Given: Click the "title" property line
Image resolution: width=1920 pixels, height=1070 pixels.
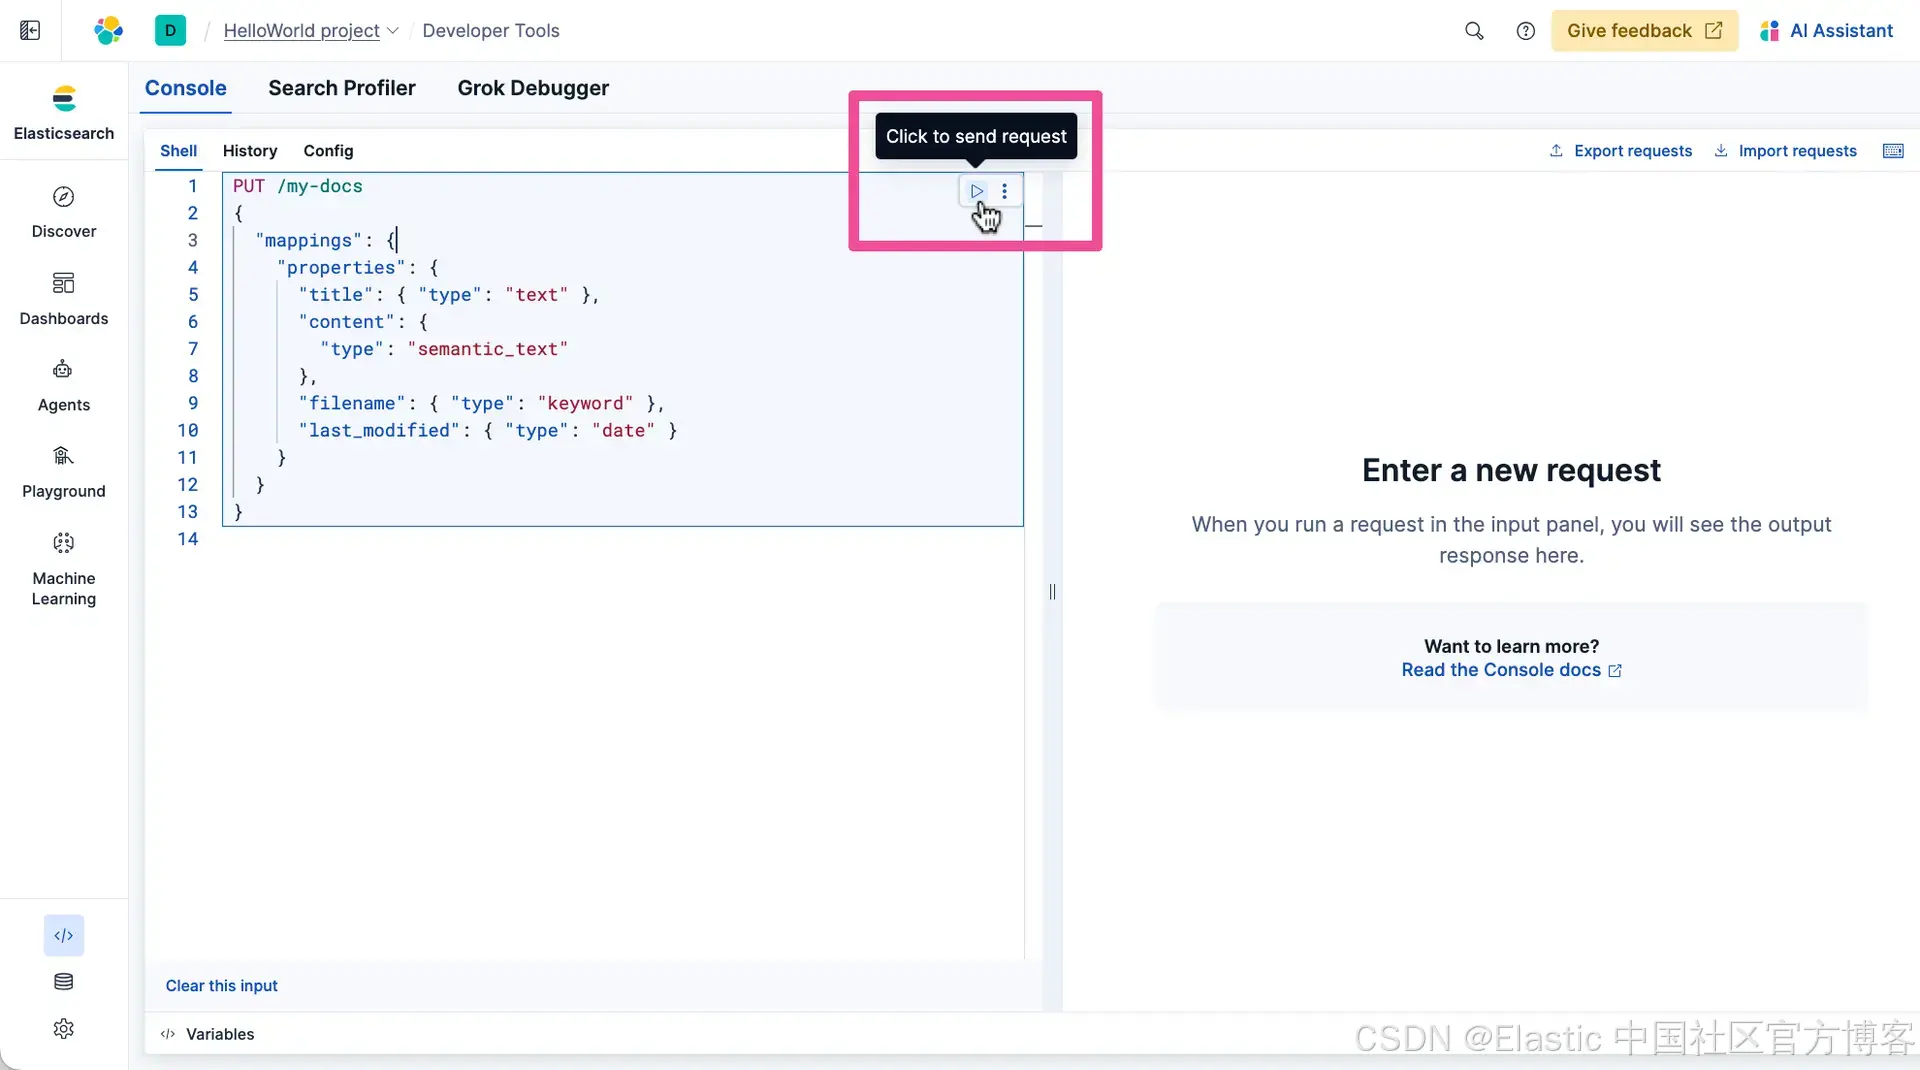Looking at the screenshot, I should tap(449, 295).
